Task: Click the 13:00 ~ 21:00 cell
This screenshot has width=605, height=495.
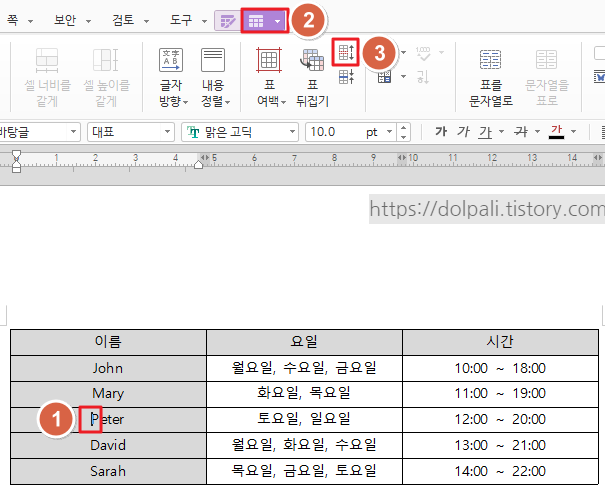Action: 500,446
